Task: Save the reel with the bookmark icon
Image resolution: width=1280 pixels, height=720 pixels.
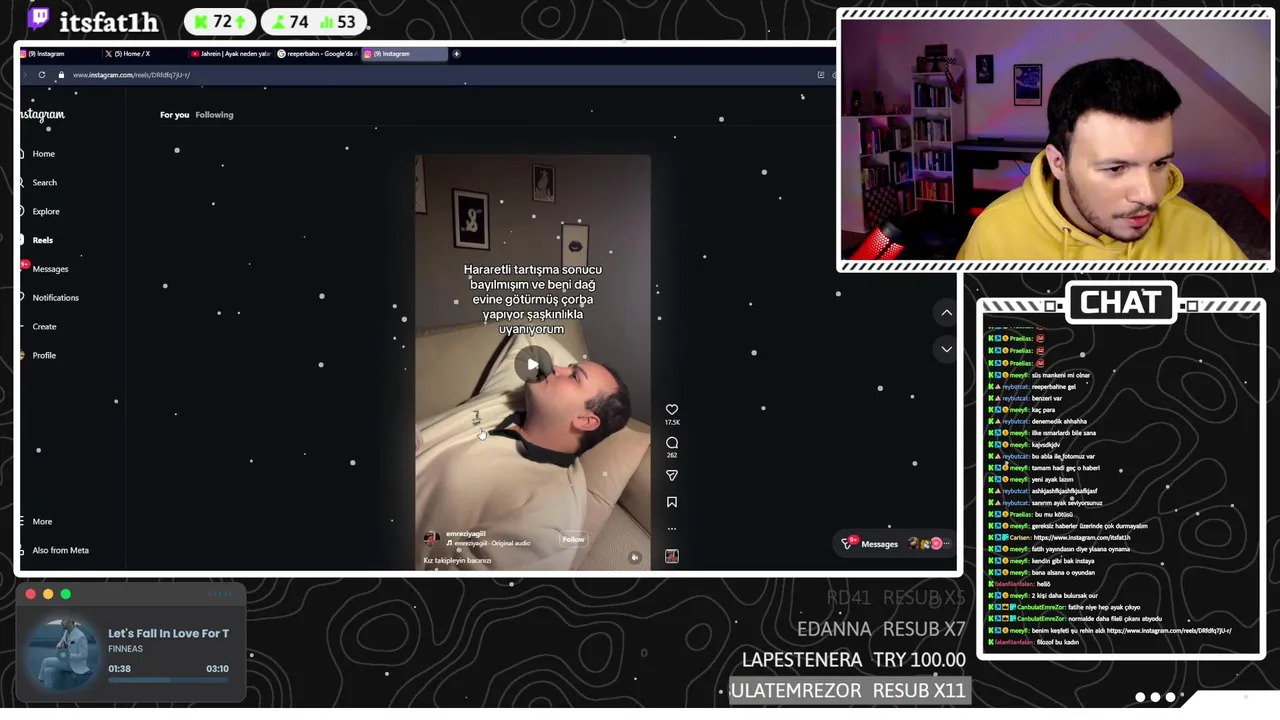Action: pos(672,502)
